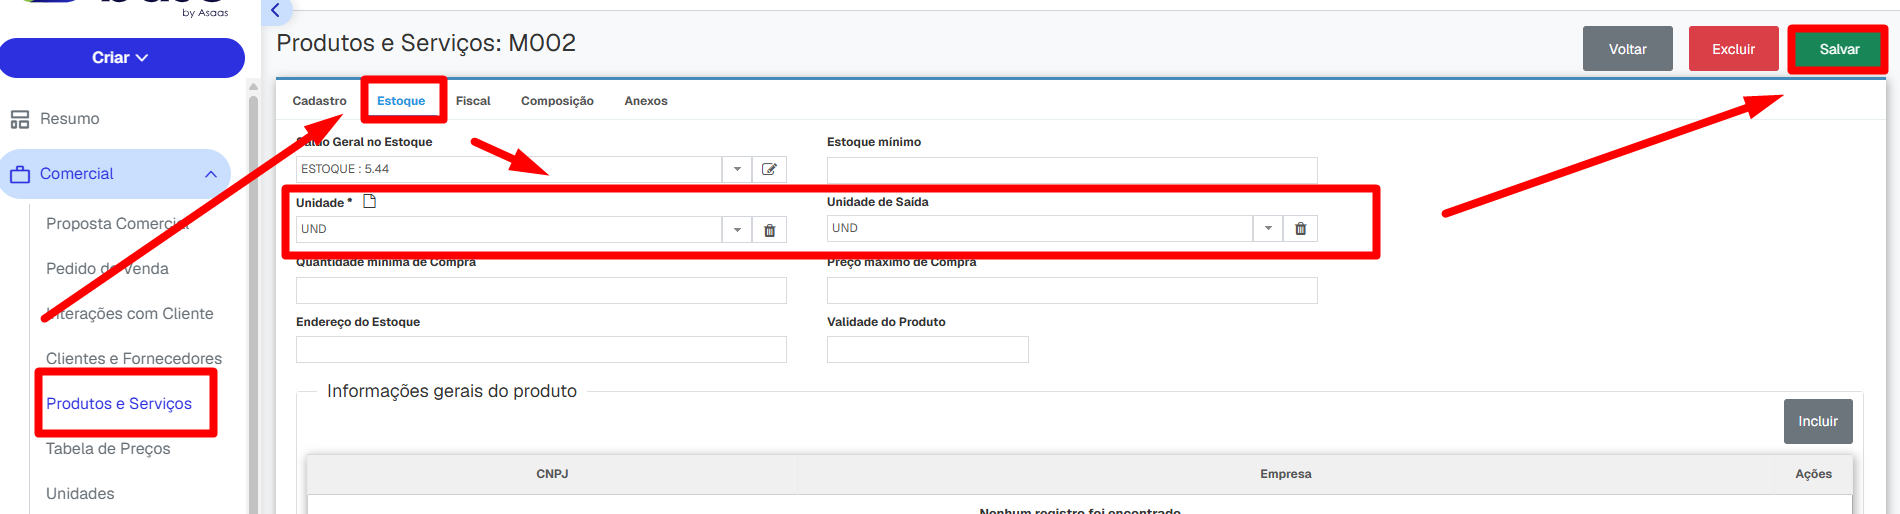Collapse the sidebar with the arrow icon

[276, 11]
